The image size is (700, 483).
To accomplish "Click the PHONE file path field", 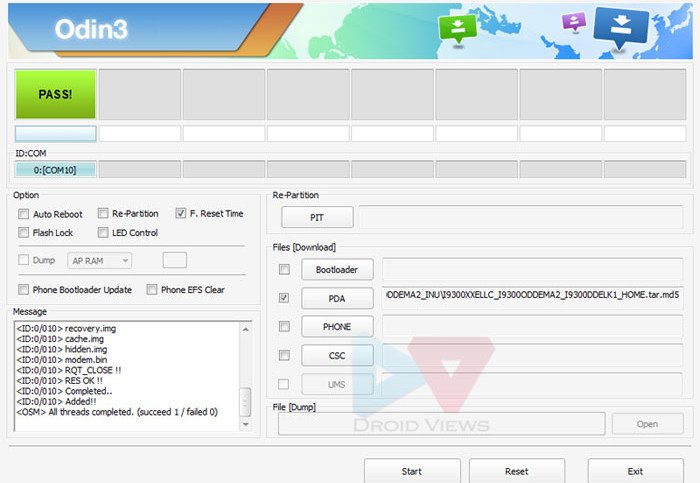I will 533,326.
